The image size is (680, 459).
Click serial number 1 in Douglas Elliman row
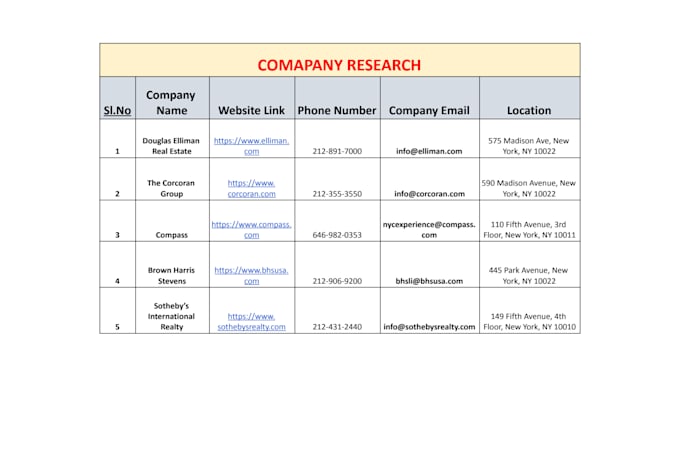[118, 138]
